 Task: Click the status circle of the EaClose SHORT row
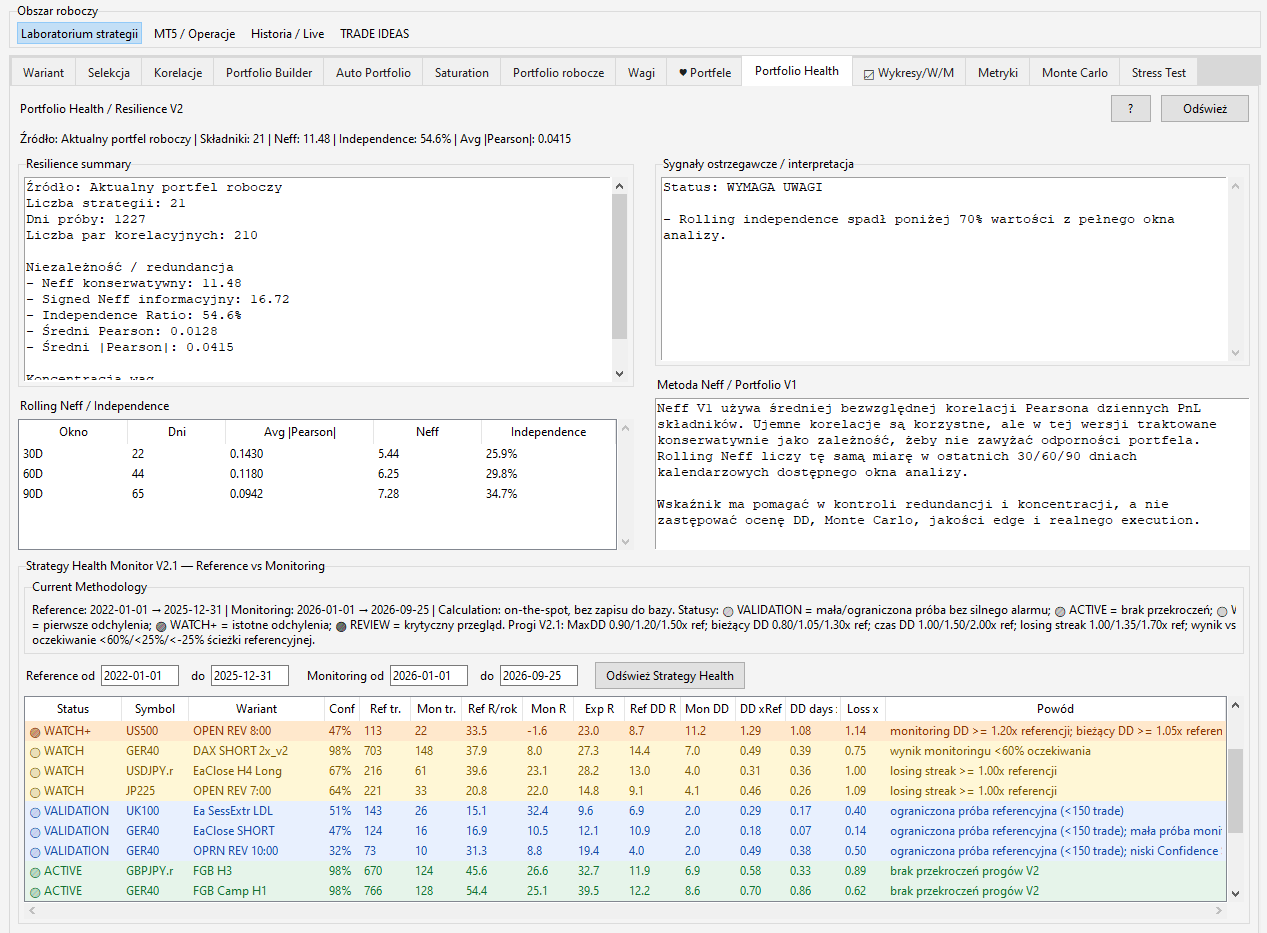click(x=35, y=831)
